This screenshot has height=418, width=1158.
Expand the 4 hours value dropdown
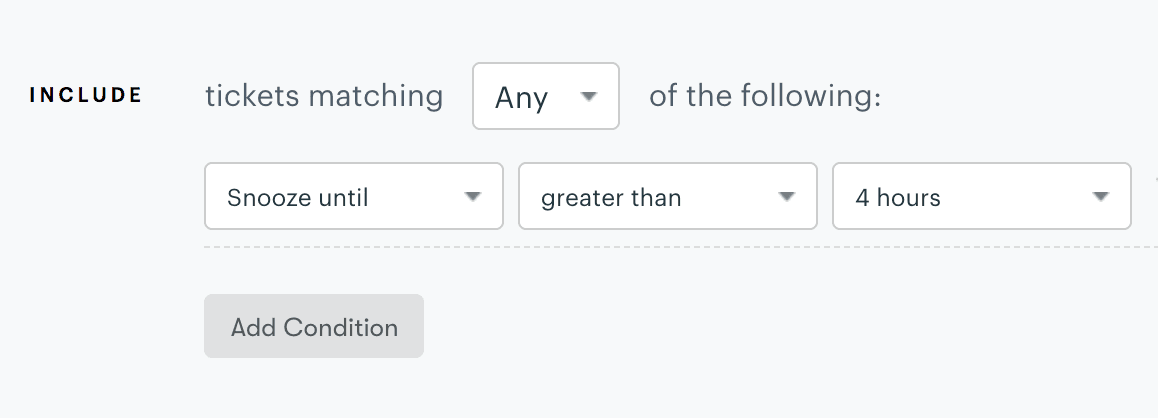click(981, 196)
